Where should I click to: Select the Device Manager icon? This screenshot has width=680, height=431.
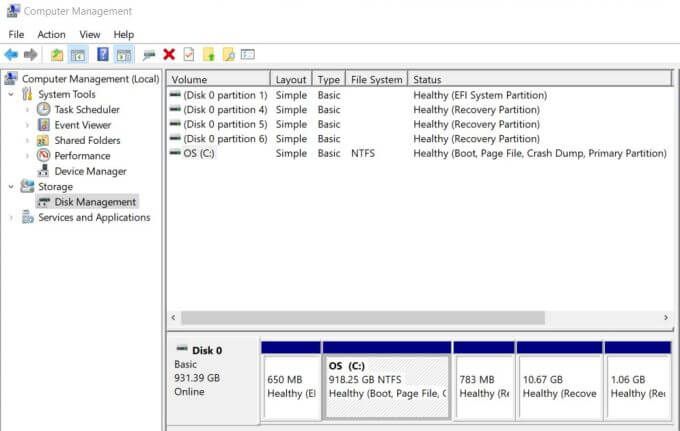43,171
